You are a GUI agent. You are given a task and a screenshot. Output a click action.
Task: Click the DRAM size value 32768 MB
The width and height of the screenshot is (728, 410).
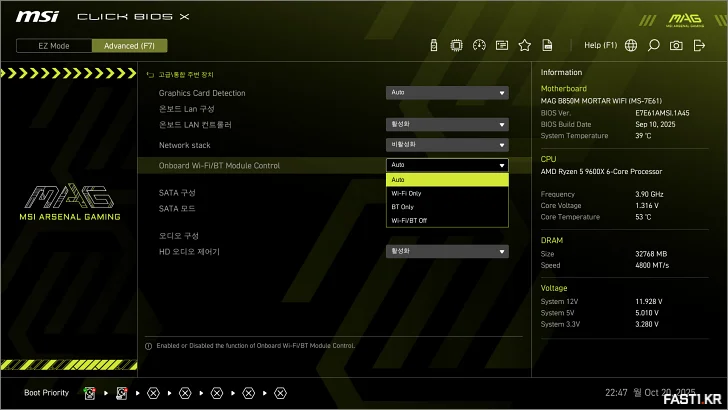pyautogui.click(x=651, y=254)
